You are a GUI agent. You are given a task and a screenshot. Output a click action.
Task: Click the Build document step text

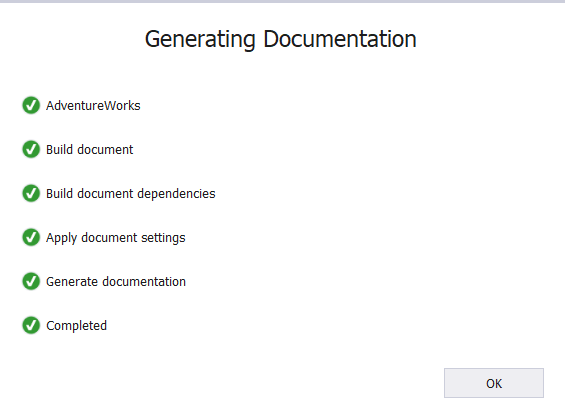[x=89, y=150]
